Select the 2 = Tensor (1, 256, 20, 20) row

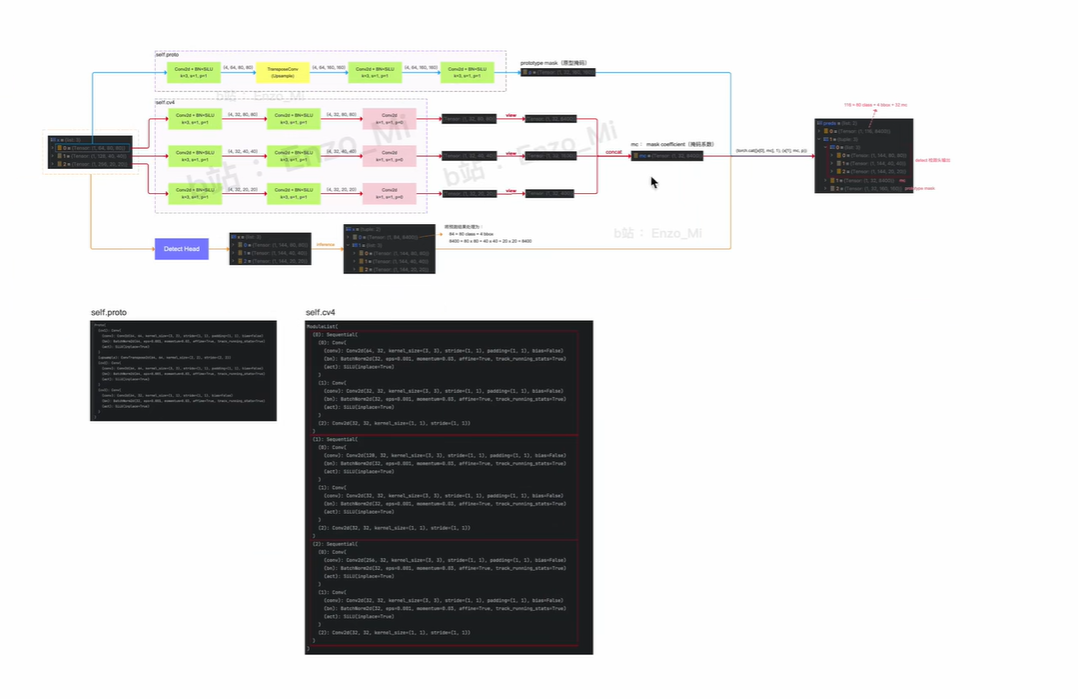pos(91,164)
